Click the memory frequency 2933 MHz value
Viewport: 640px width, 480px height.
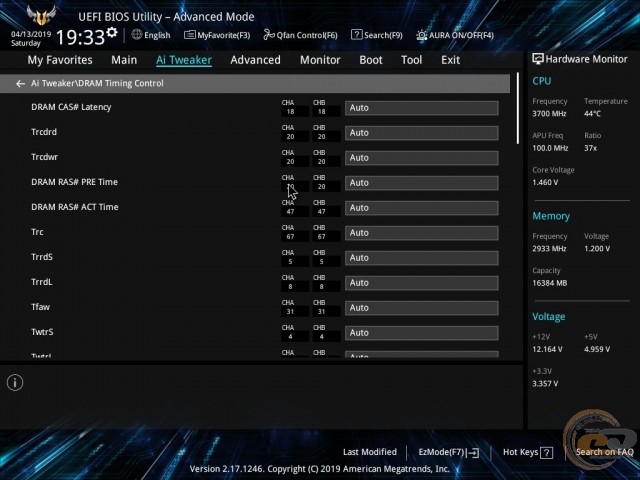pyautogui.click(x=549, y=249)
